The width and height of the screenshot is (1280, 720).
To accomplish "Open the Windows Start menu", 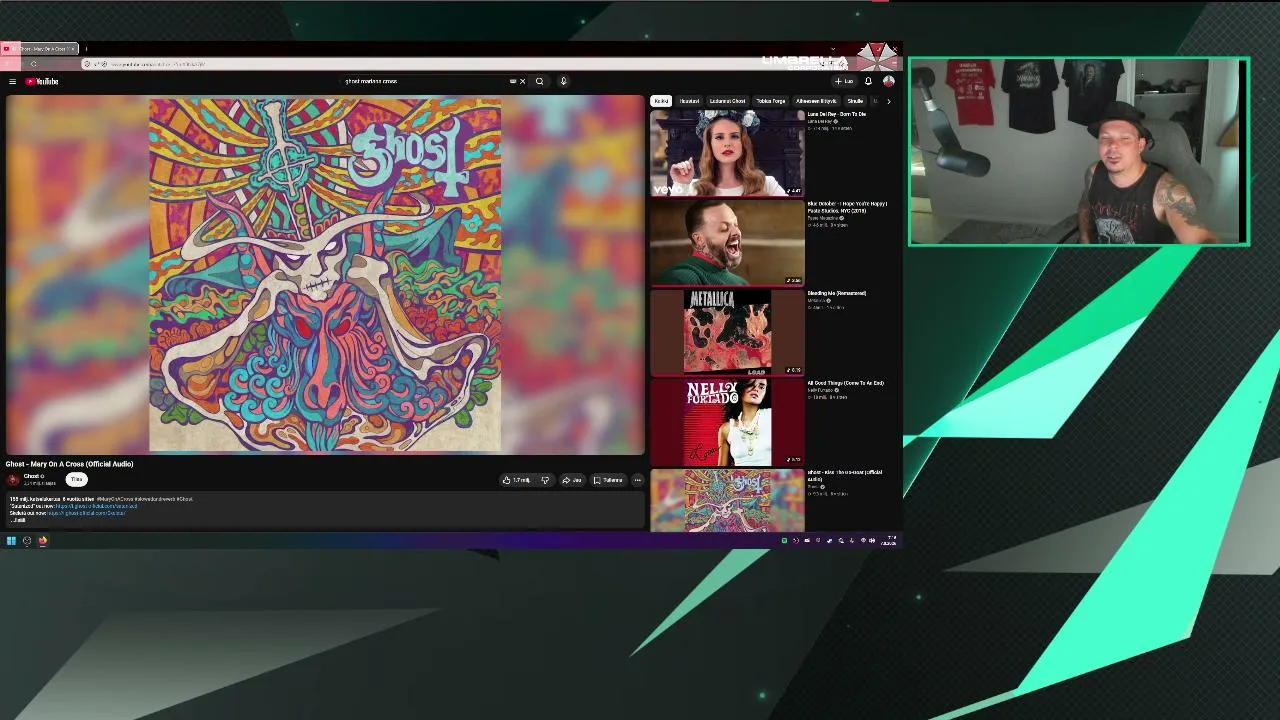I will tap(11, 541).
